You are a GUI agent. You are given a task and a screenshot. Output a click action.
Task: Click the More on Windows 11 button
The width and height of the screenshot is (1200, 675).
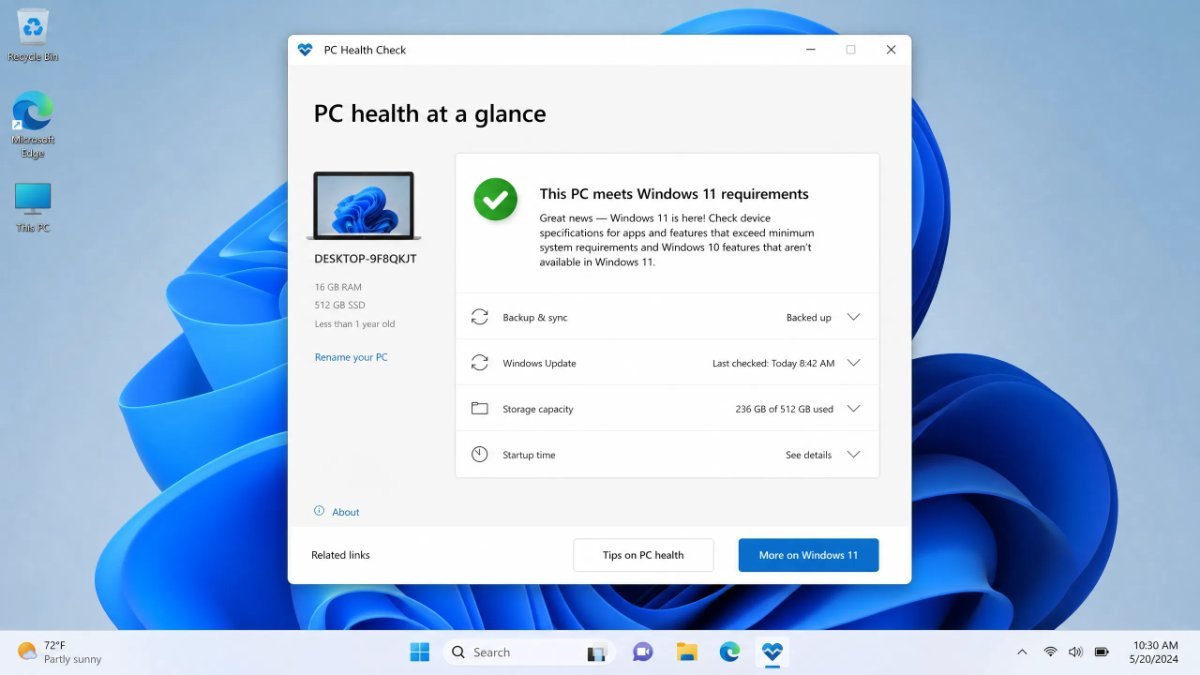pyautogui.click(x=808, y=555)
